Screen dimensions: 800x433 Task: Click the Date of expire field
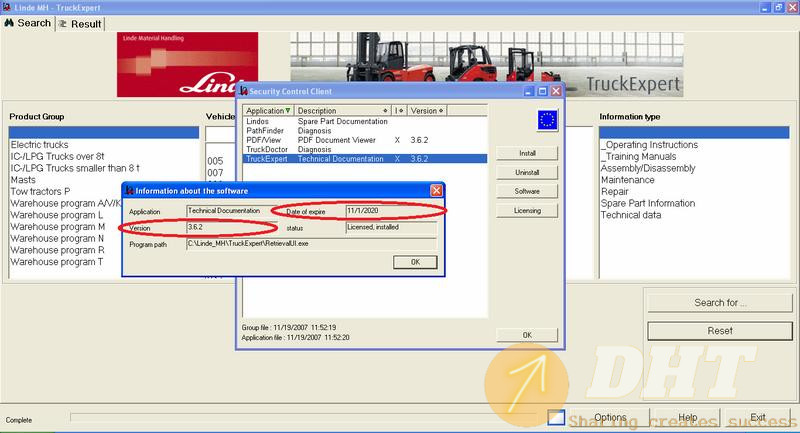tap(391, 211)
